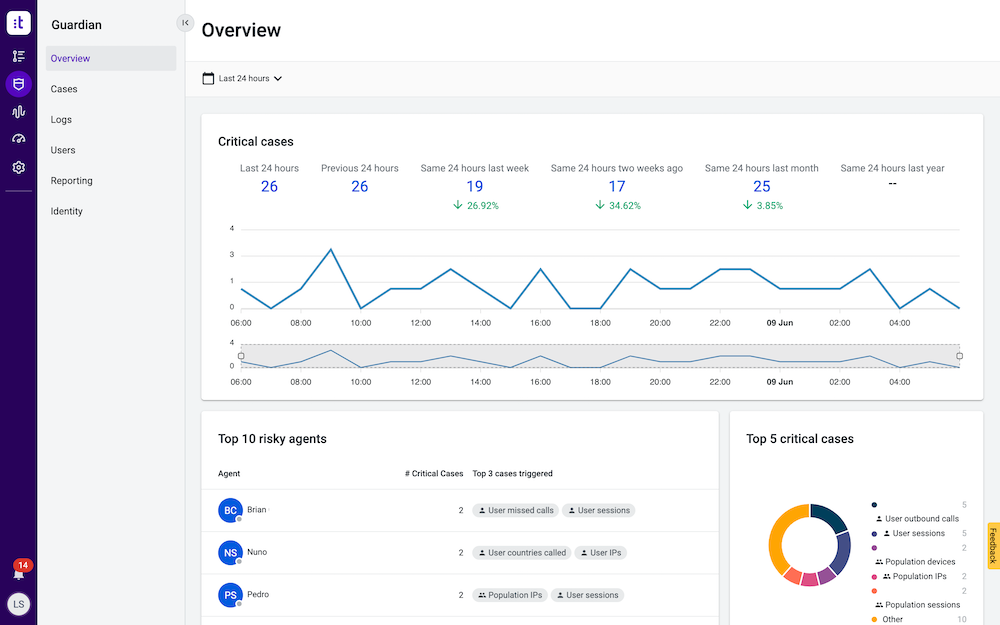The height and width of the screenshot is (625, 1000).
Task: Open the waveform activity icon
Action: point(18,112)
